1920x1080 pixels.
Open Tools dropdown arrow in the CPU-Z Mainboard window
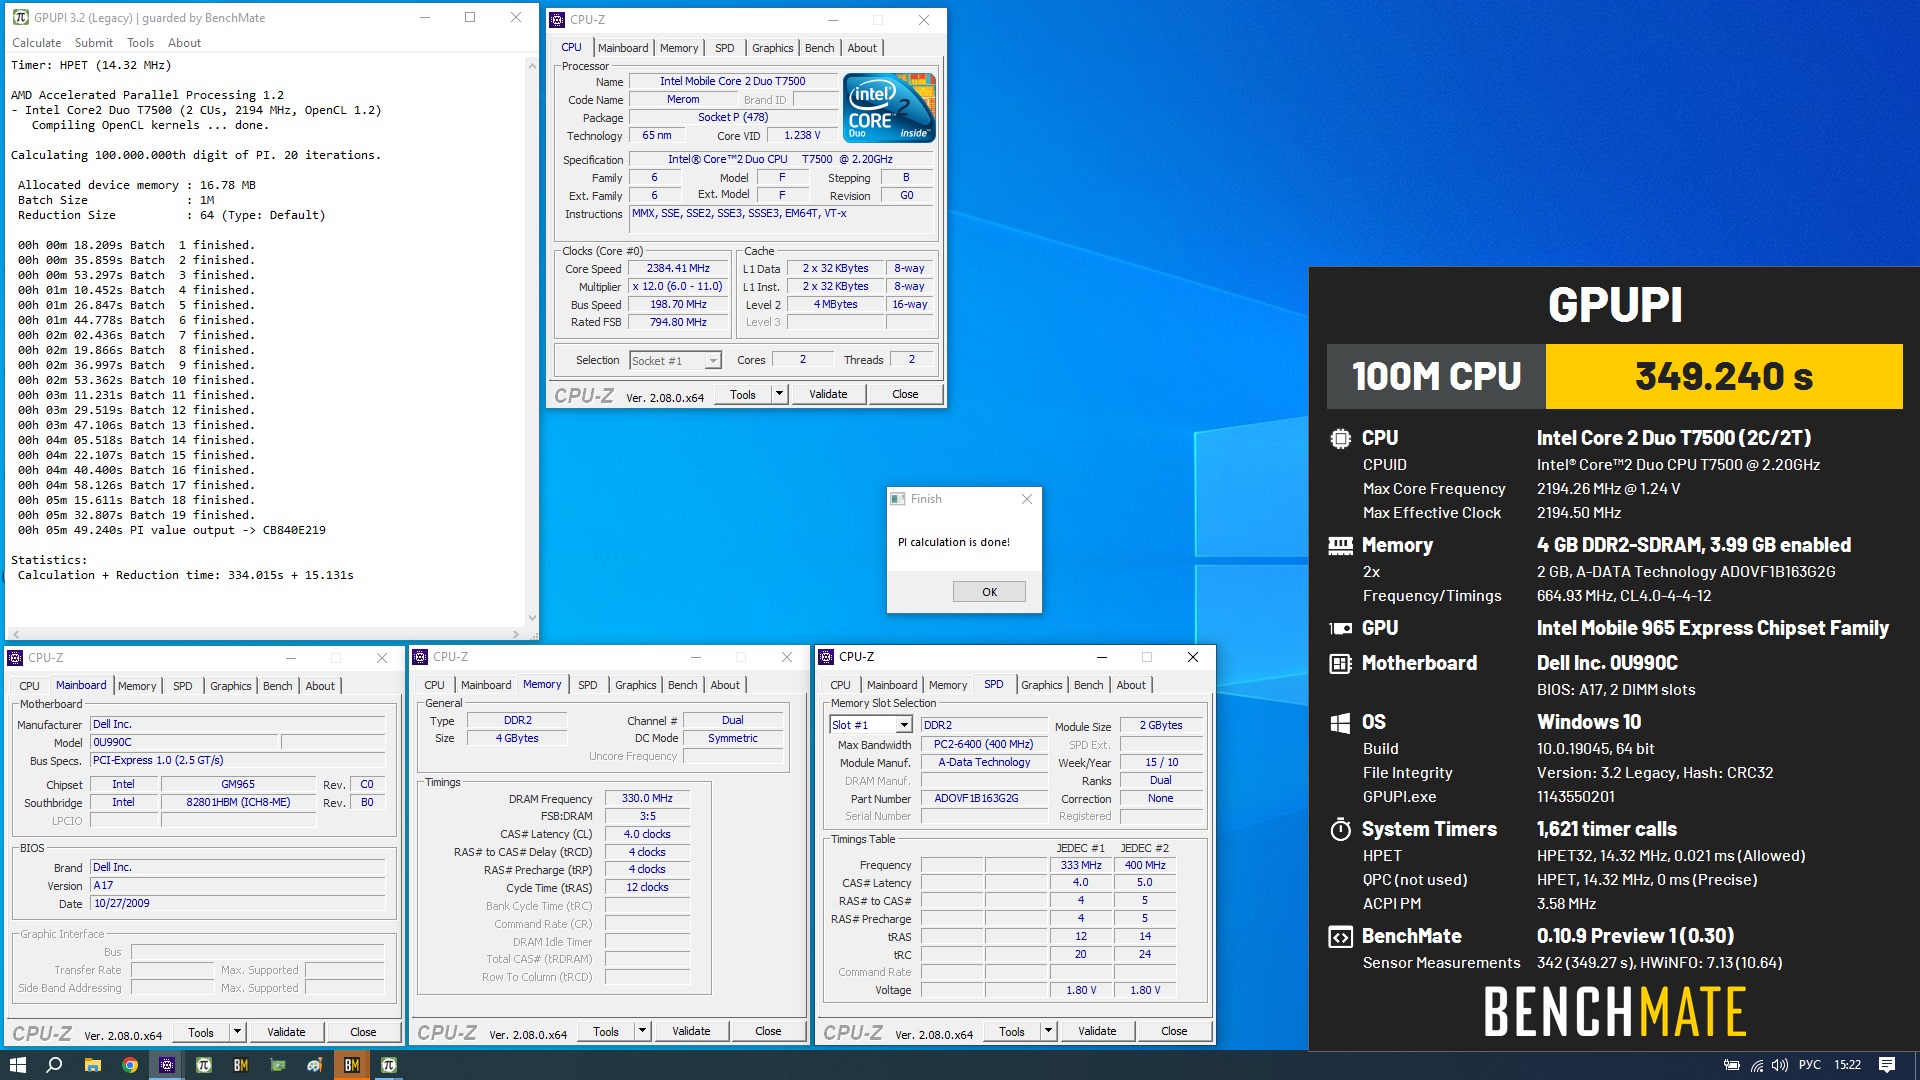tap(237, 1031)
